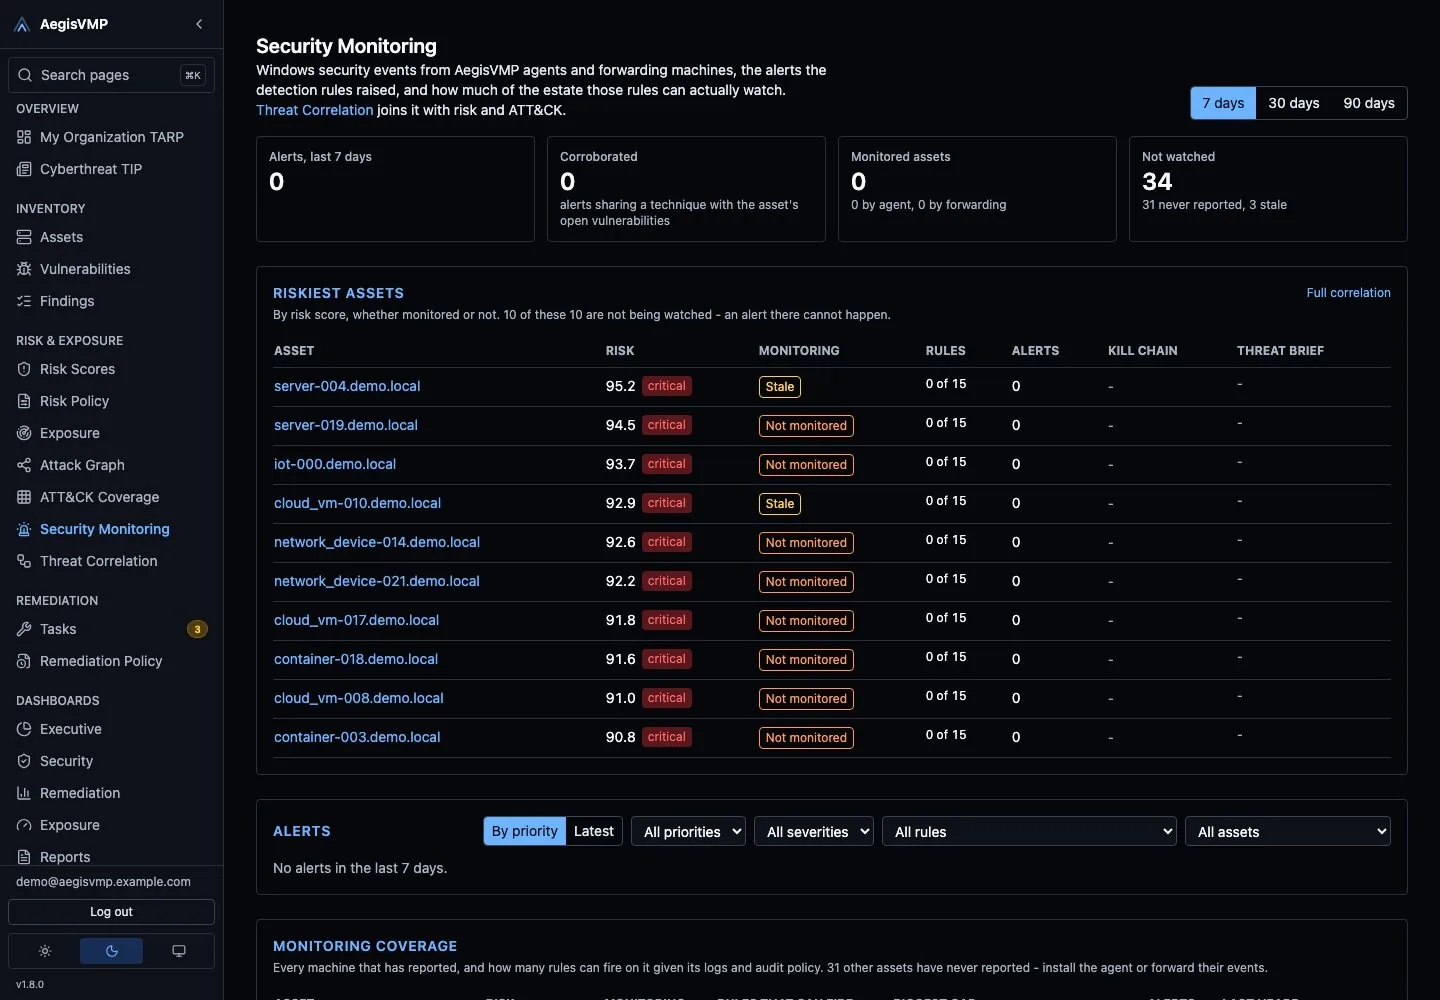This screenshot has height=1000, width=1440.
Task: Open iot-000.demo.local asset
Action: pyautogui.click(x=335, y=464)
